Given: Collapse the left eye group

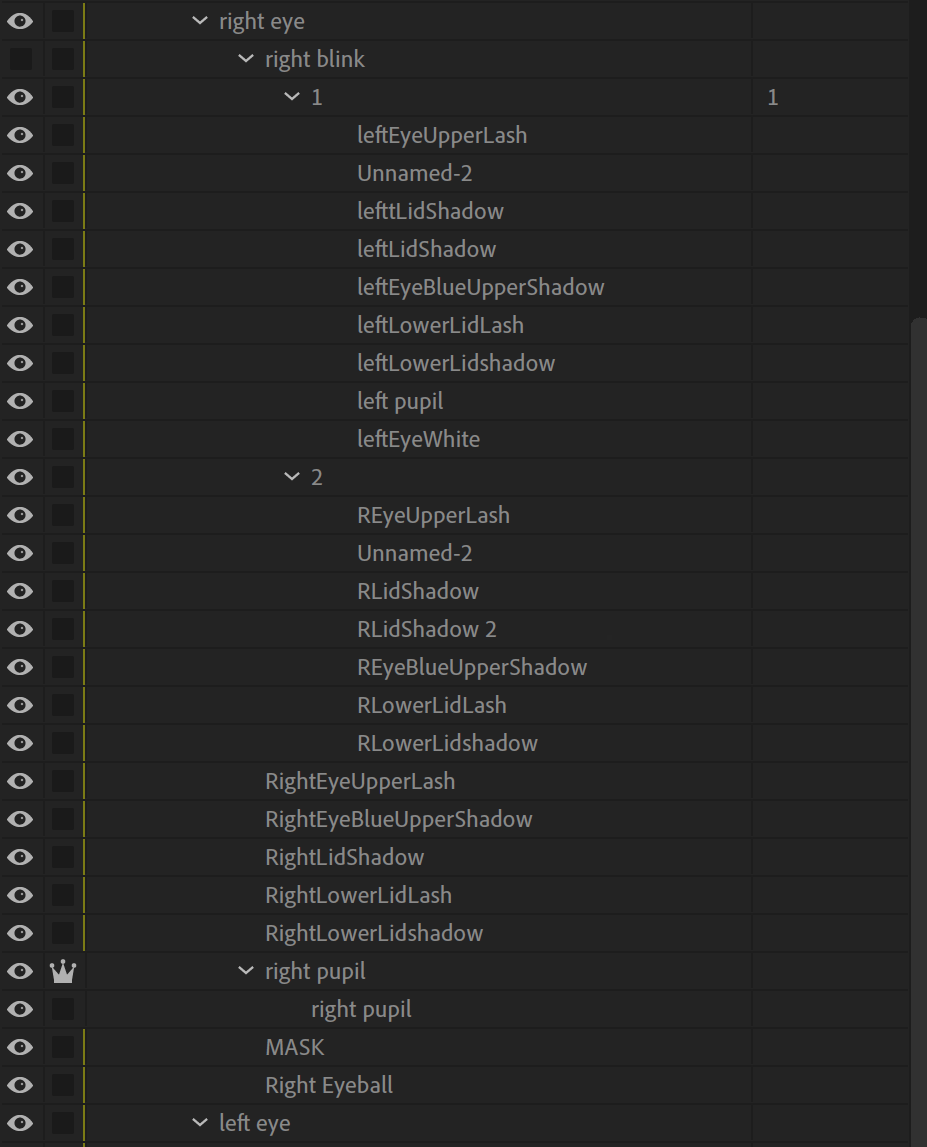Looking at the screenshot, I should pyautogui.click(x=199, y=1122).
